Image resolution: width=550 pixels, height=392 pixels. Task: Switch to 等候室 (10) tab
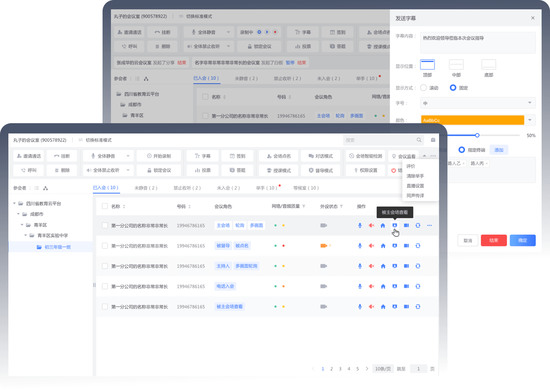306,188
